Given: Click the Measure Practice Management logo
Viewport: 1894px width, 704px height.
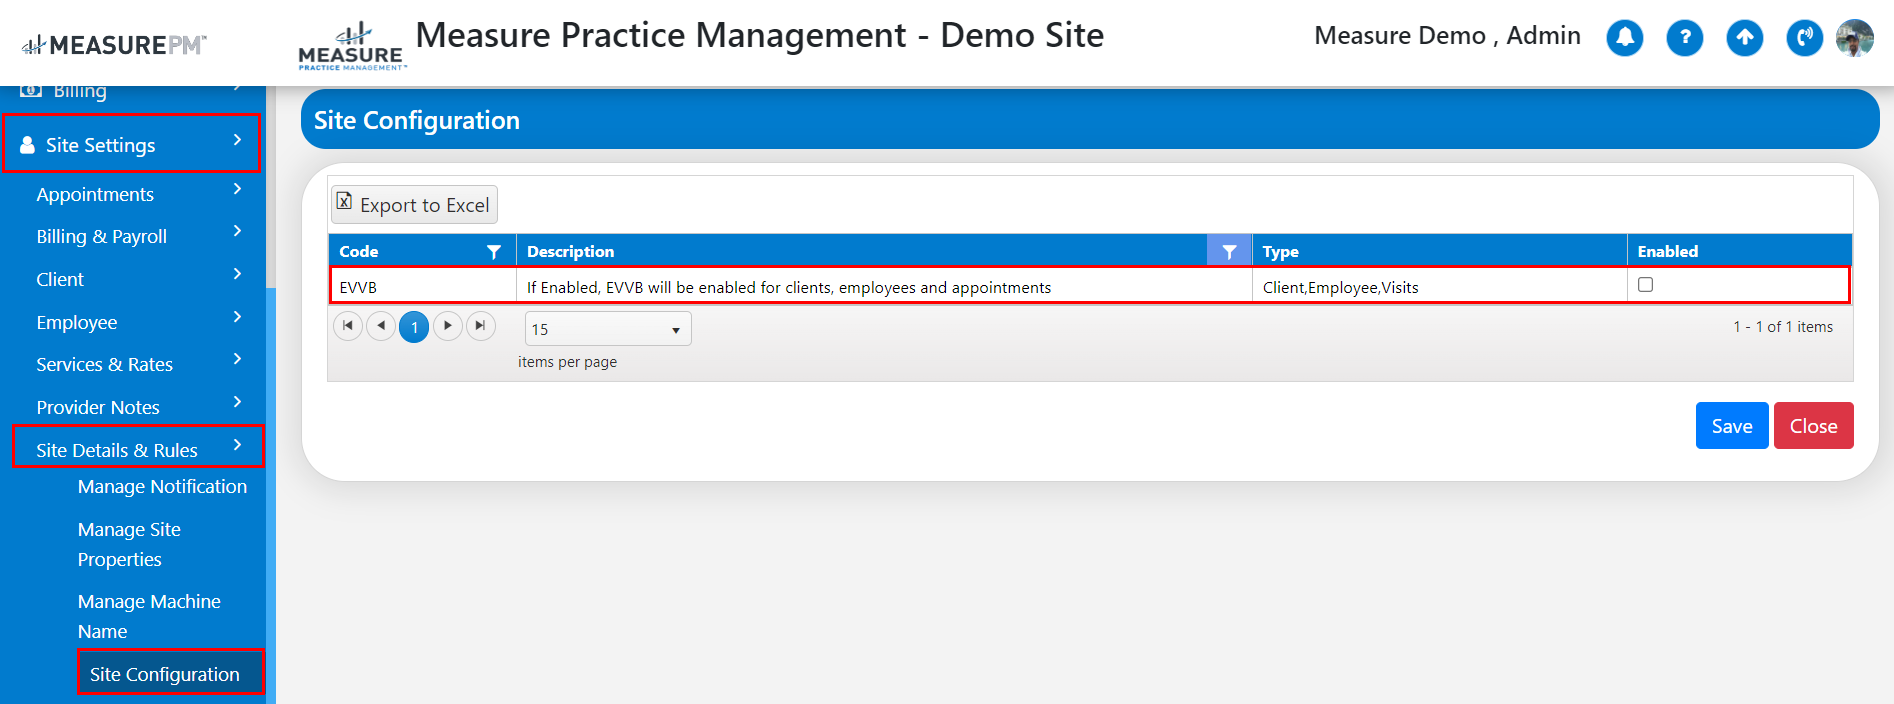Looking at the screenshot, I should click(351, 47).
